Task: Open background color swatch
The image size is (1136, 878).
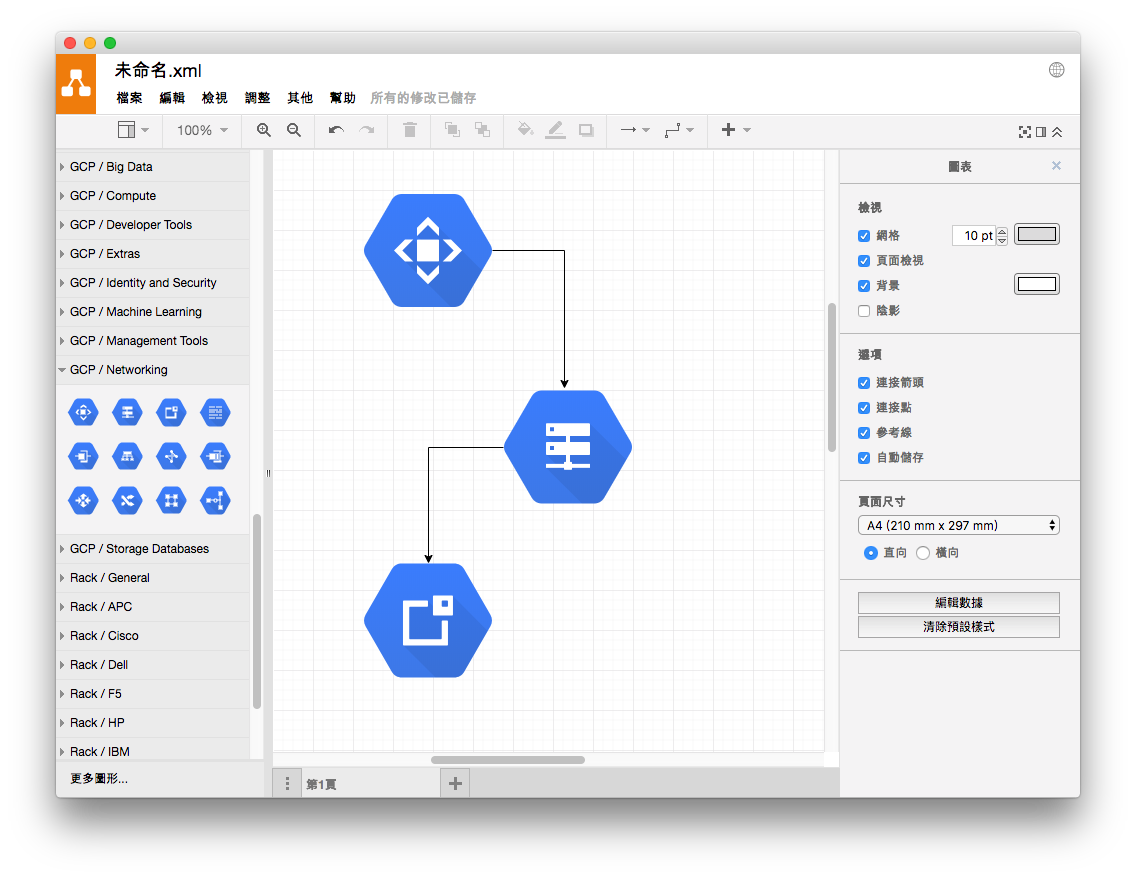Action: (1037, 284)
